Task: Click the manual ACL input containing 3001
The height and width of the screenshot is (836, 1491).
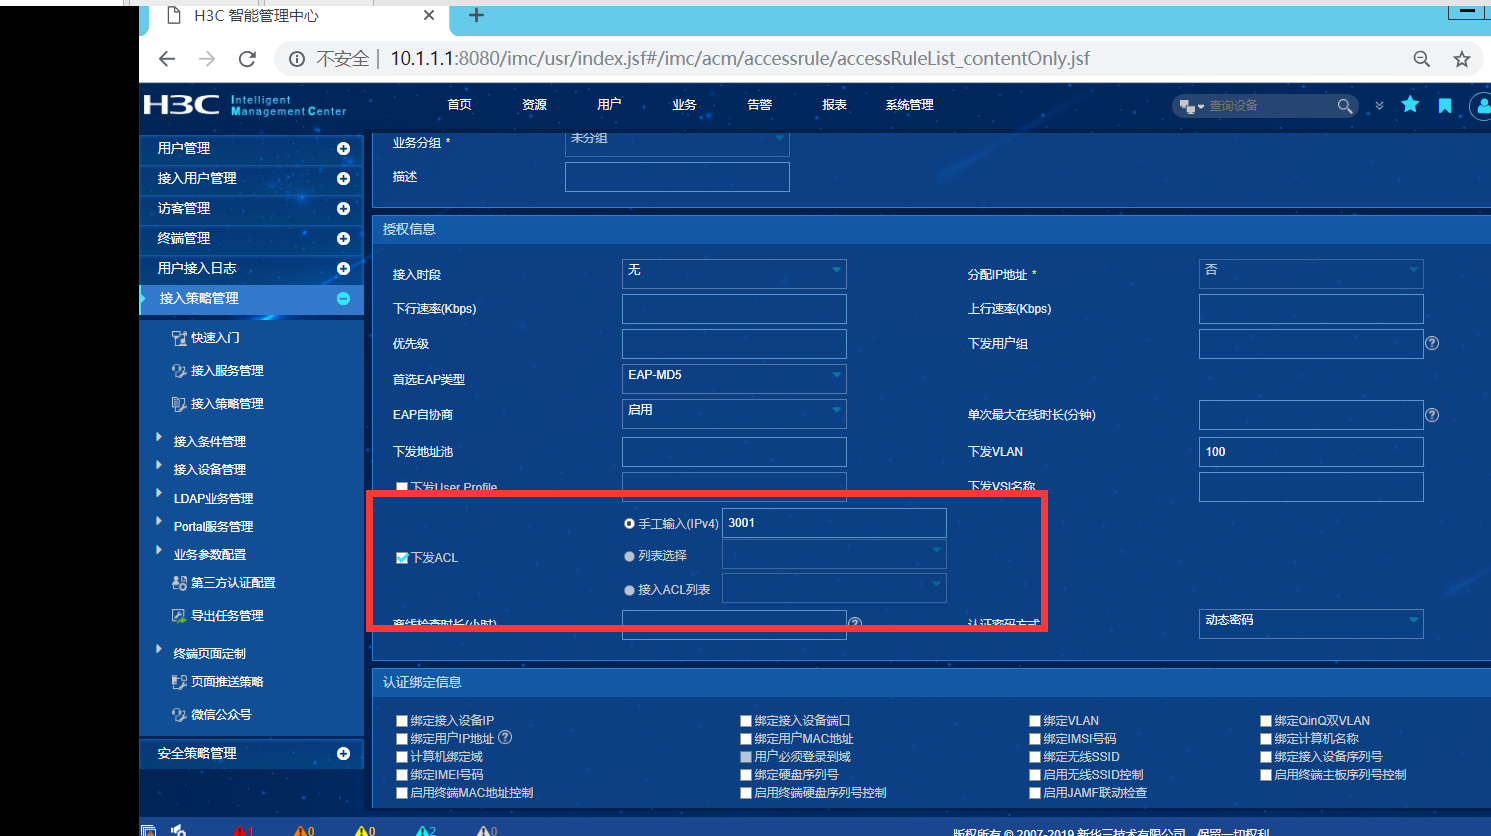Action: 834,523
